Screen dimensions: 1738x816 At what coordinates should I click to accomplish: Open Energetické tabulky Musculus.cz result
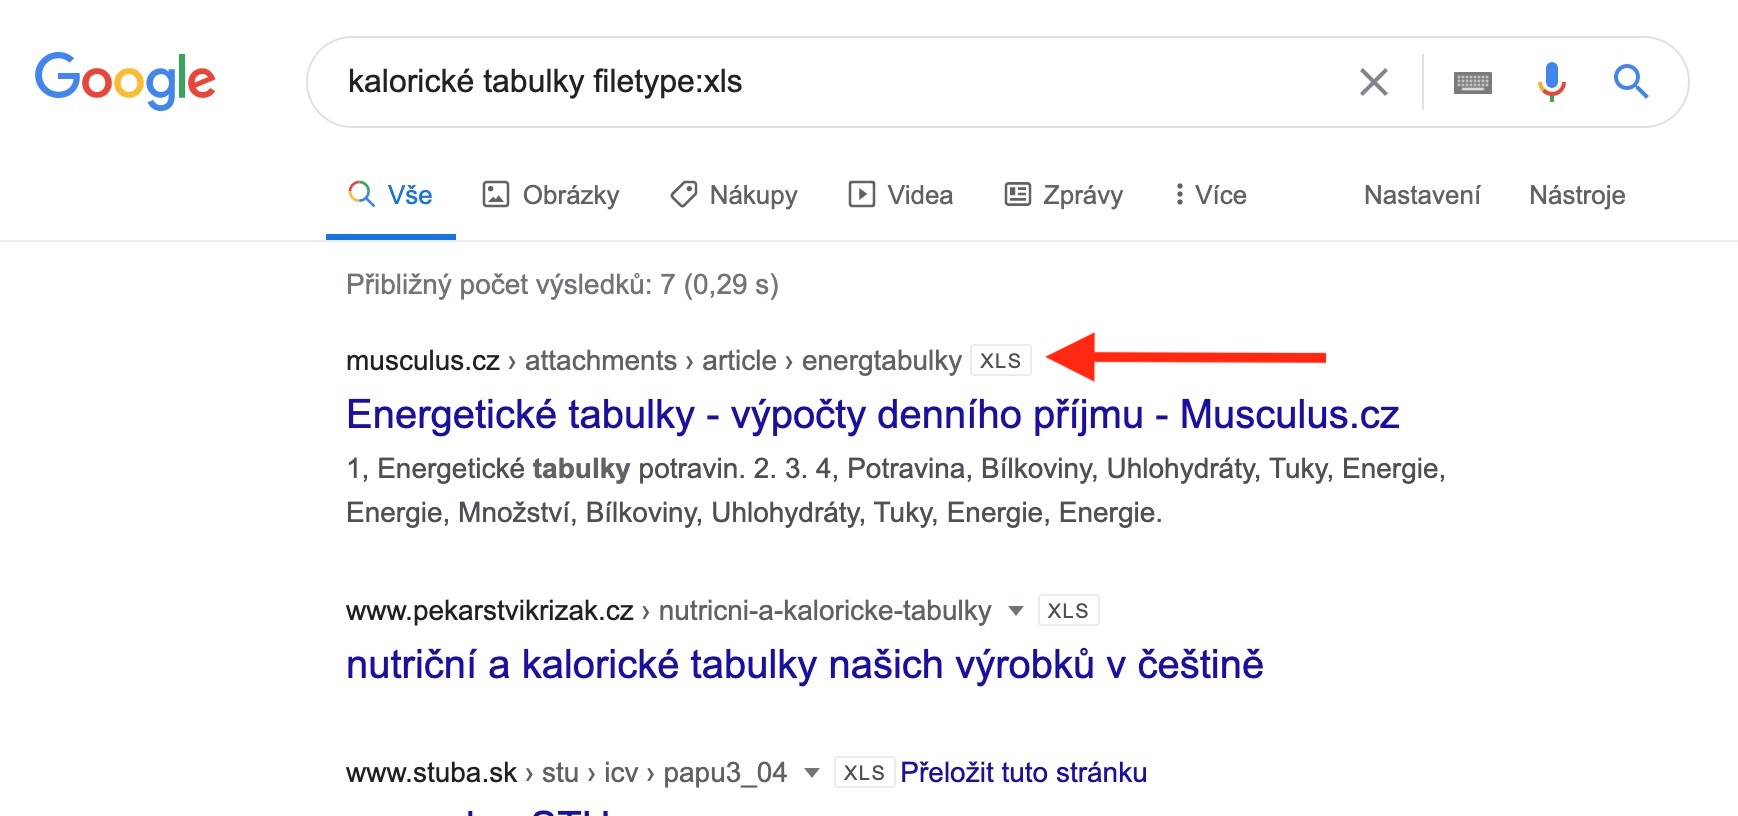coord(872,415)
